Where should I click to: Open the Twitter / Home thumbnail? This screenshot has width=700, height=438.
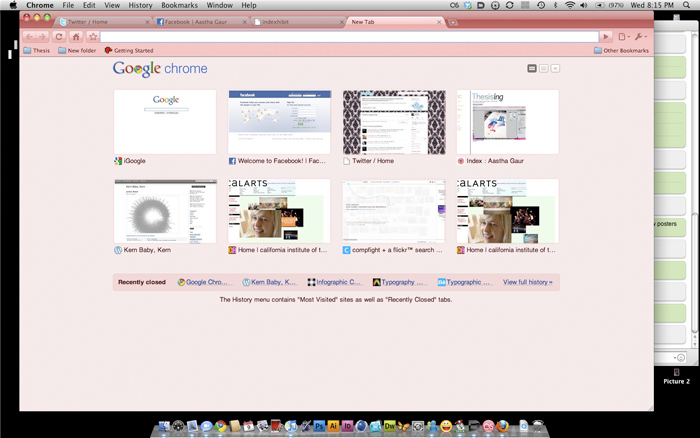[394, 122]
